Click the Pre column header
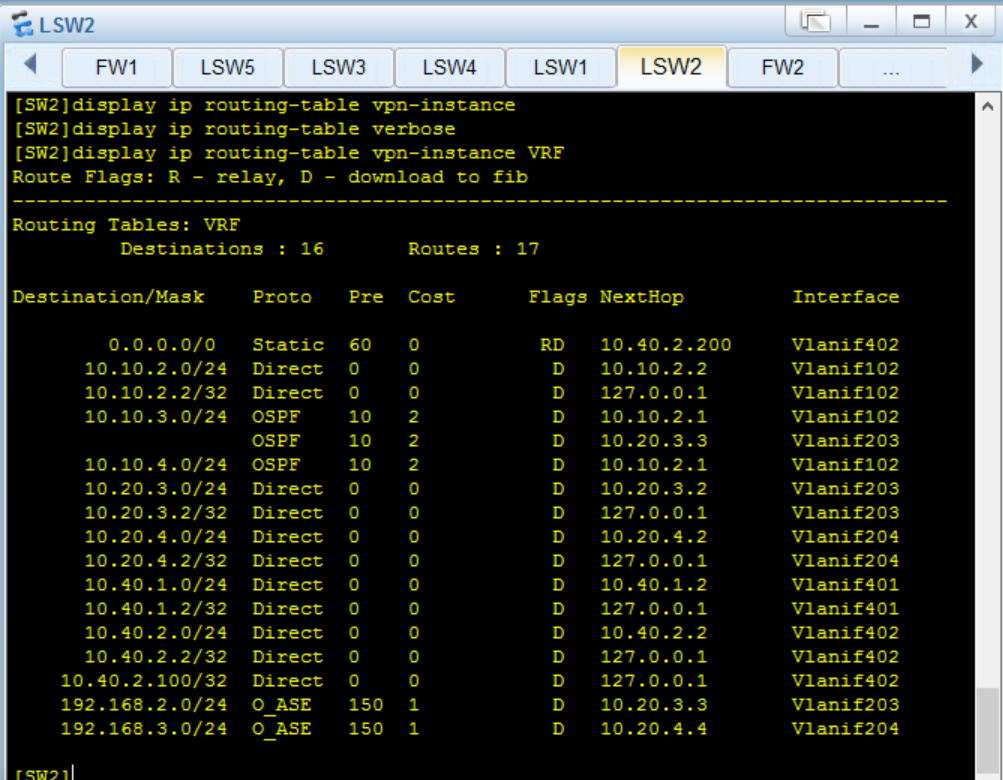The width and height of the screenshot is (1003, 780). [366, 297]
